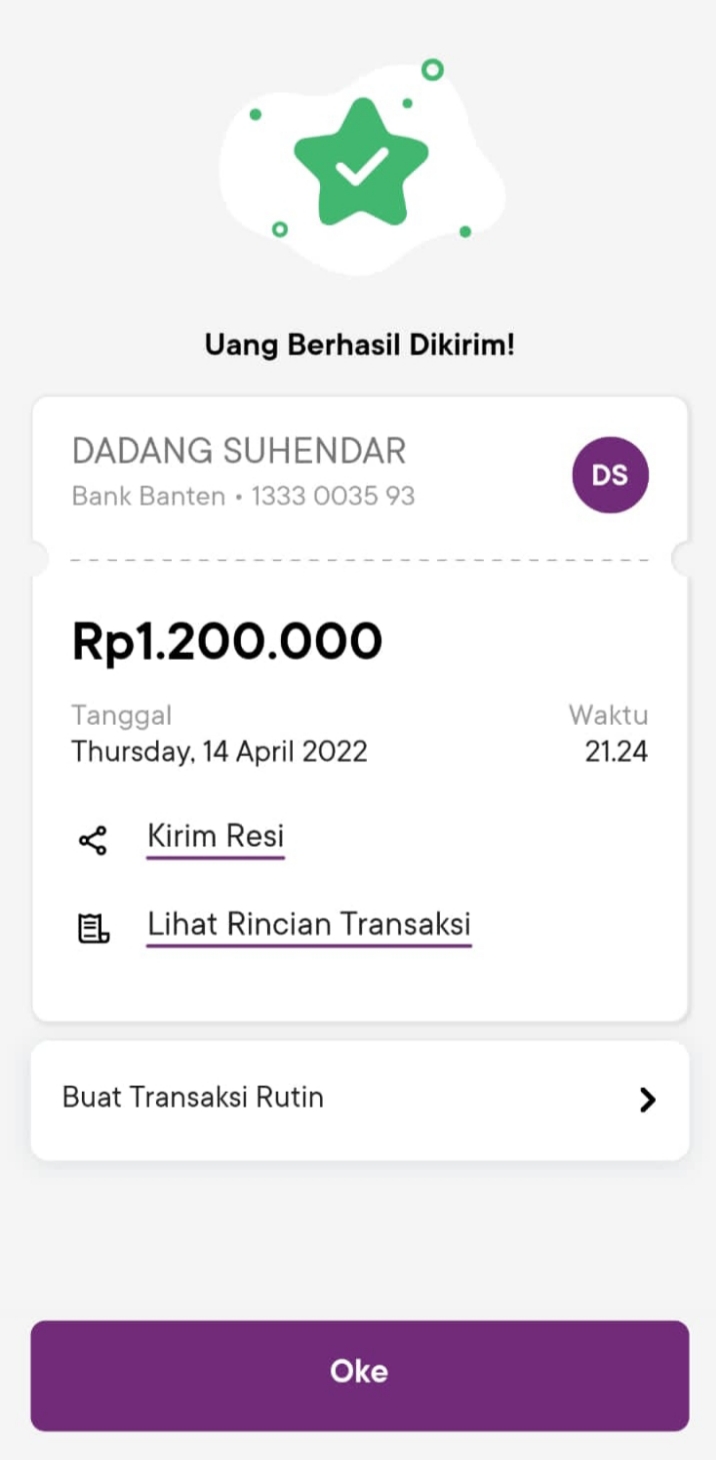Expand Buat Transaksi Rutin with the chevron arrow

pos(647,1100)
